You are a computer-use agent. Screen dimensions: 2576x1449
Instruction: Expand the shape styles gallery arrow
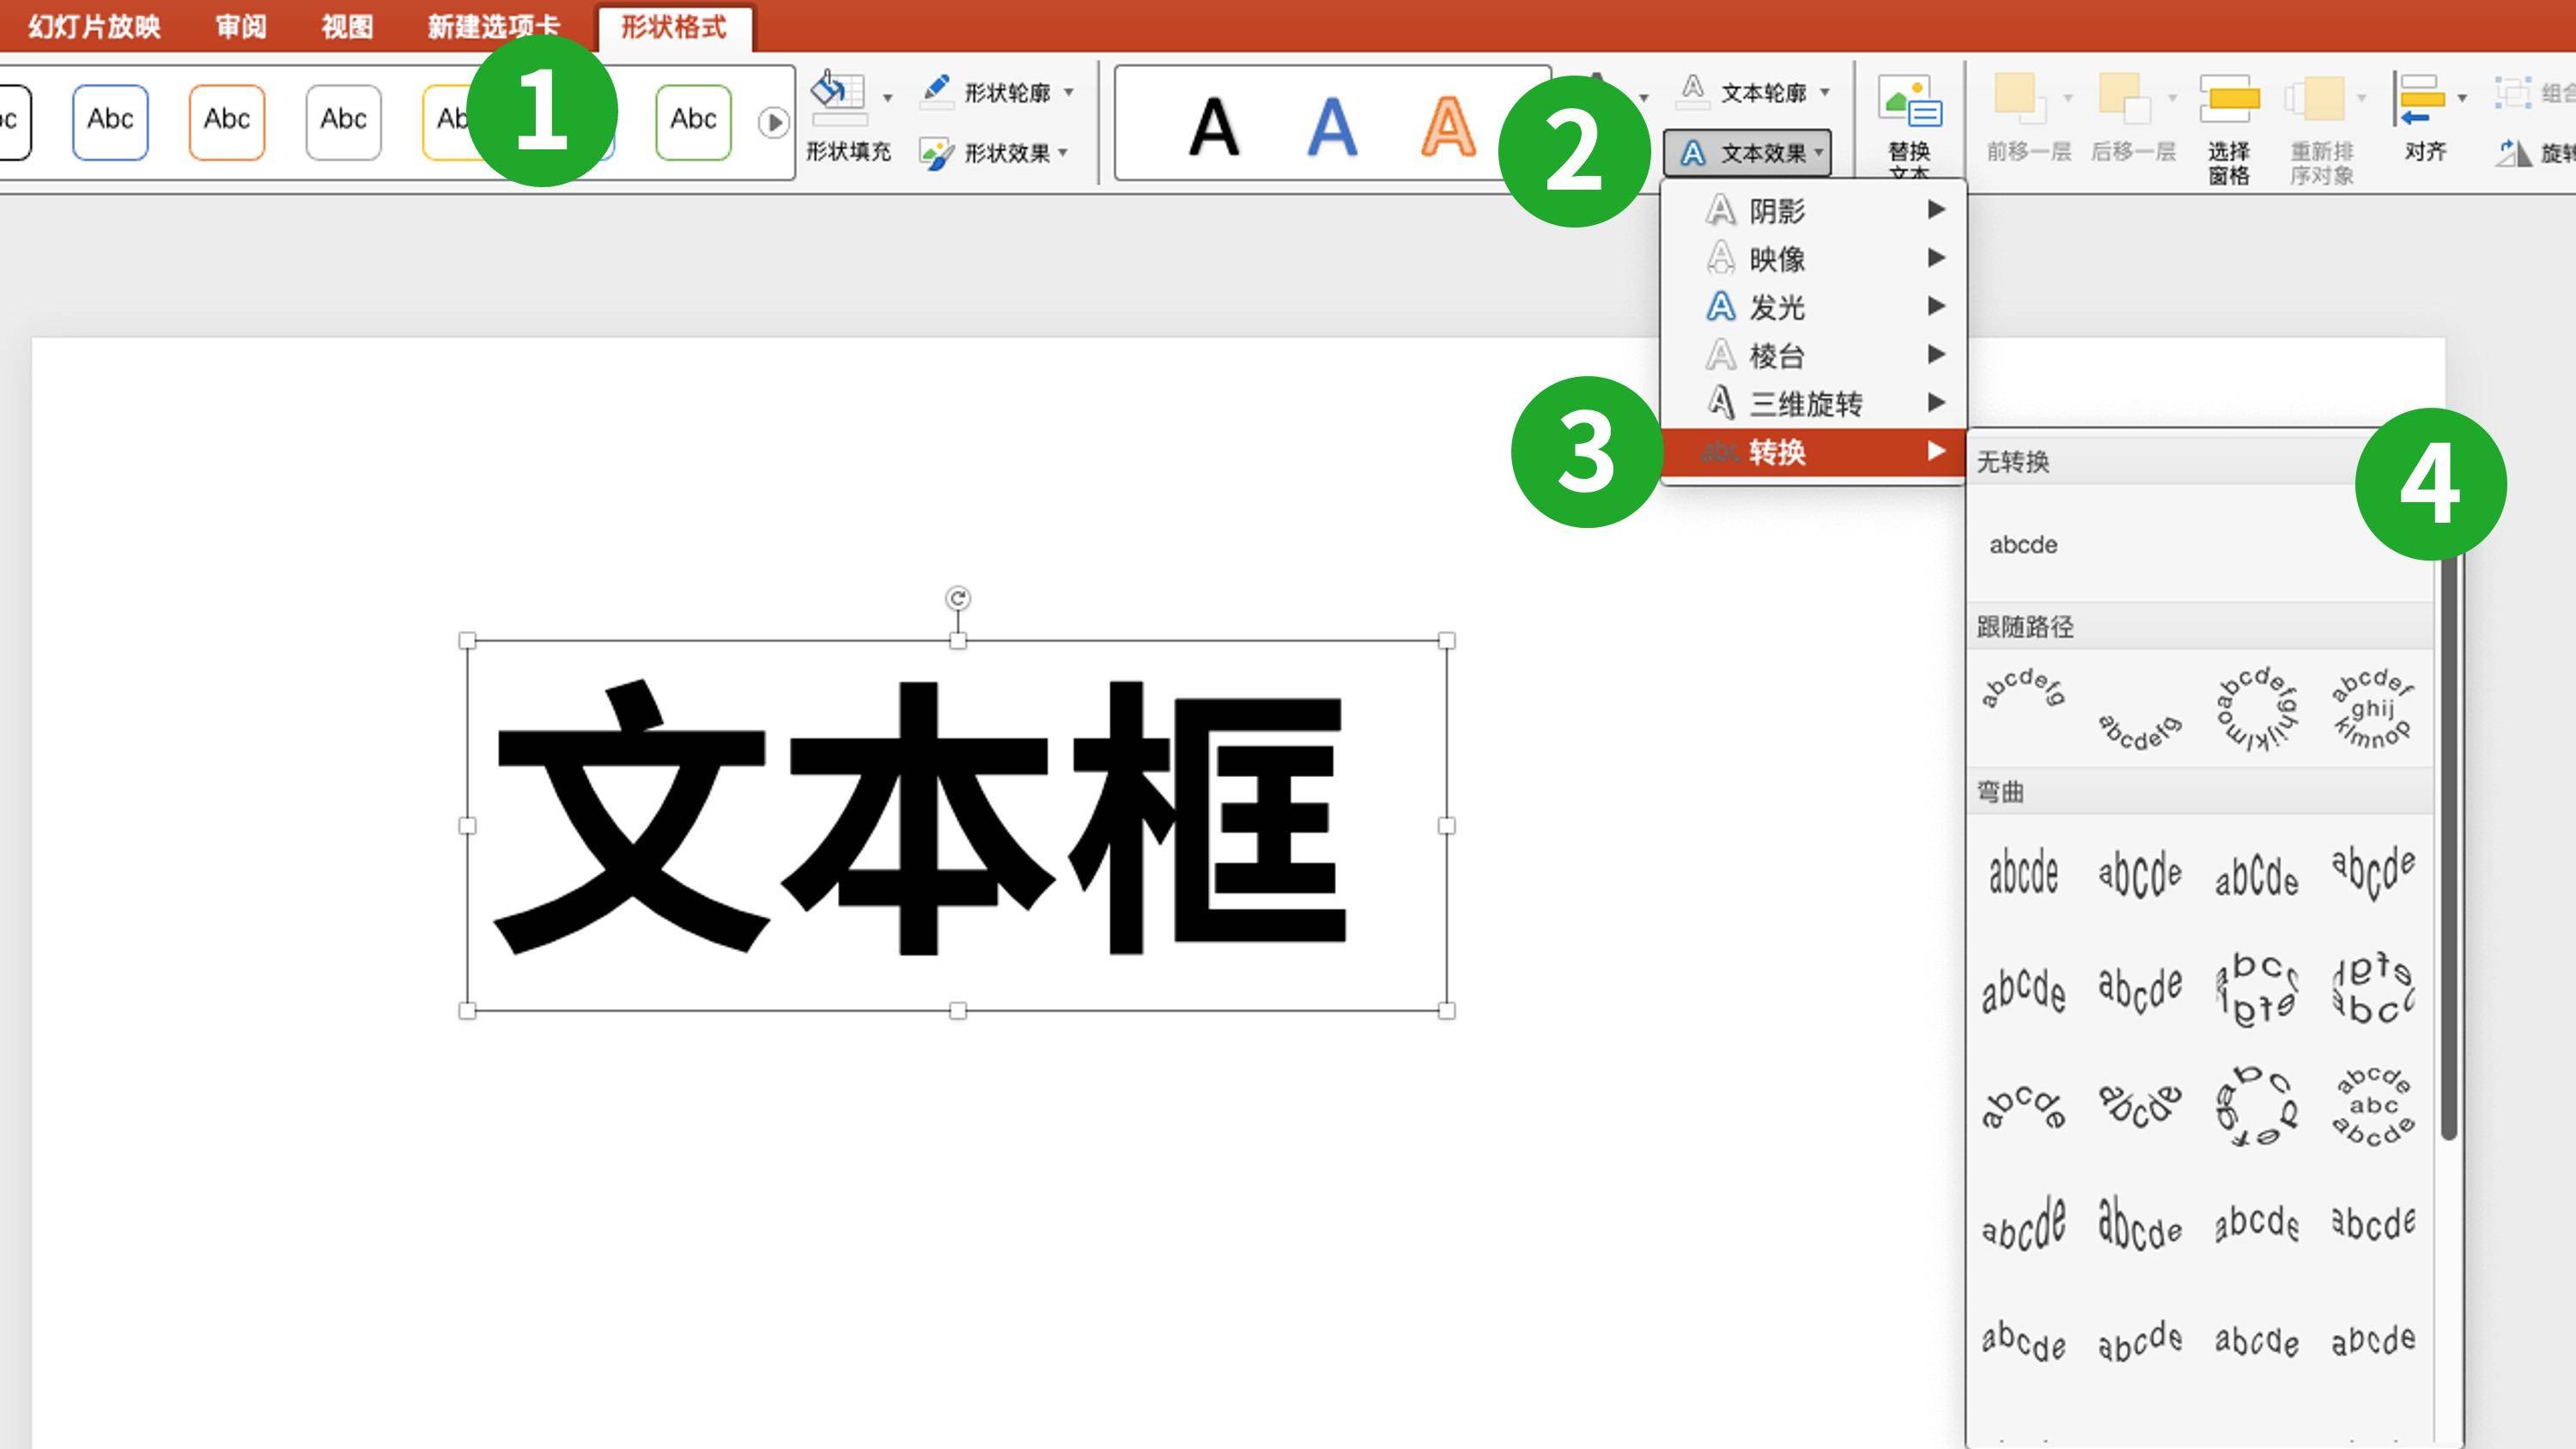(772, 123)
